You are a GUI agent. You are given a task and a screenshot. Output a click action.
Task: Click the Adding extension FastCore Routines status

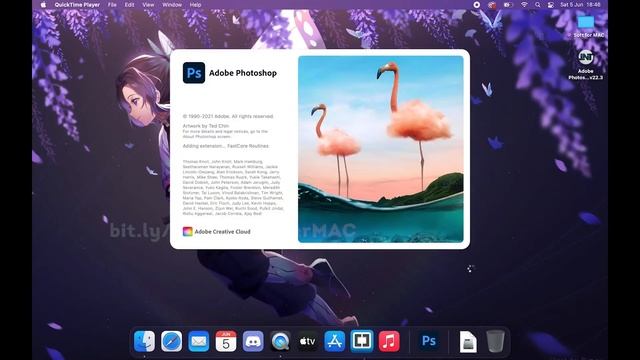[226, 146]
